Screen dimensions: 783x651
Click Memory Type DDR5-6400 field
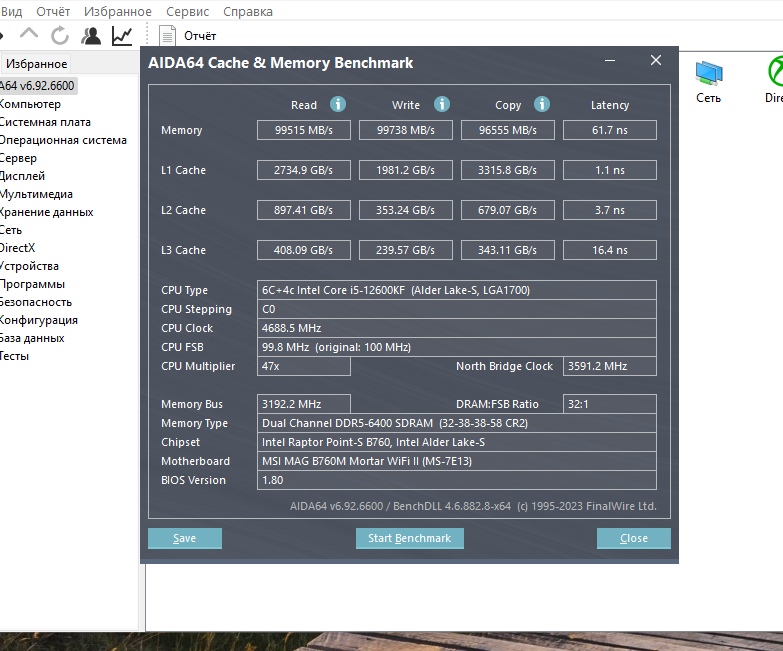[456, 423]
